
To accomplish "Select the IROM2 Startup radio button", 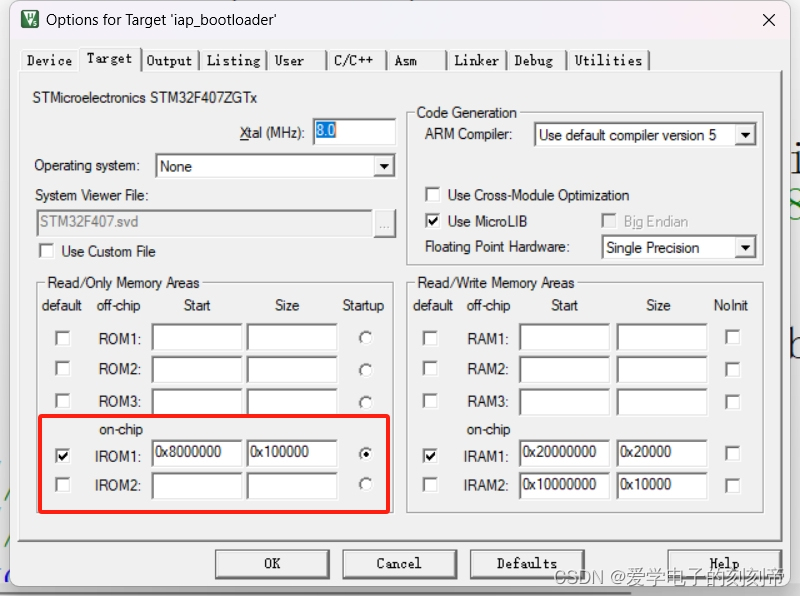I will pos(365,484).
